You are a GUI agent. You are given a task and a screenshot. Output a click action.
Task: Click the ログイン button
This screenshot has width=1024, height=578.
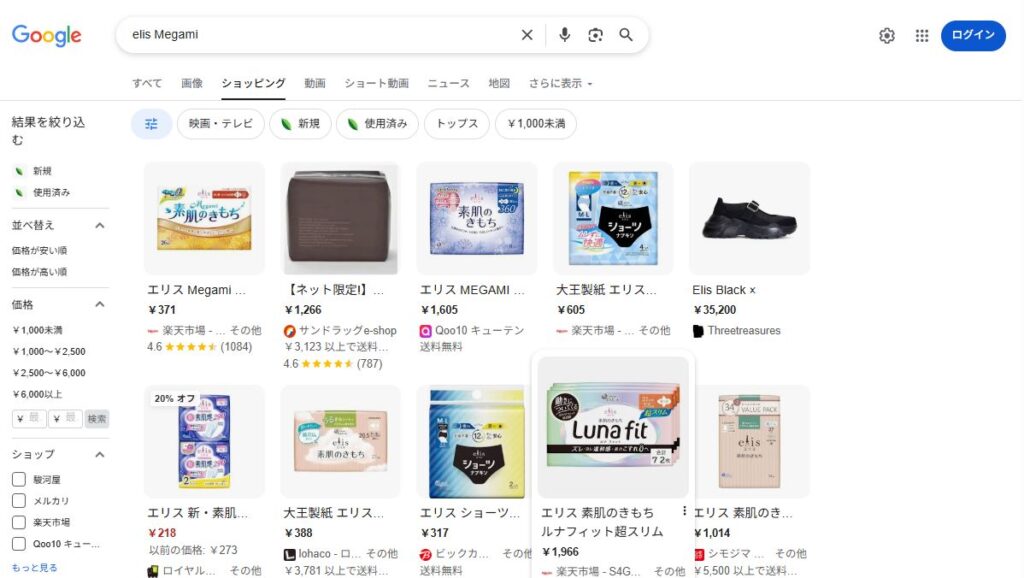tap(973, 35)
